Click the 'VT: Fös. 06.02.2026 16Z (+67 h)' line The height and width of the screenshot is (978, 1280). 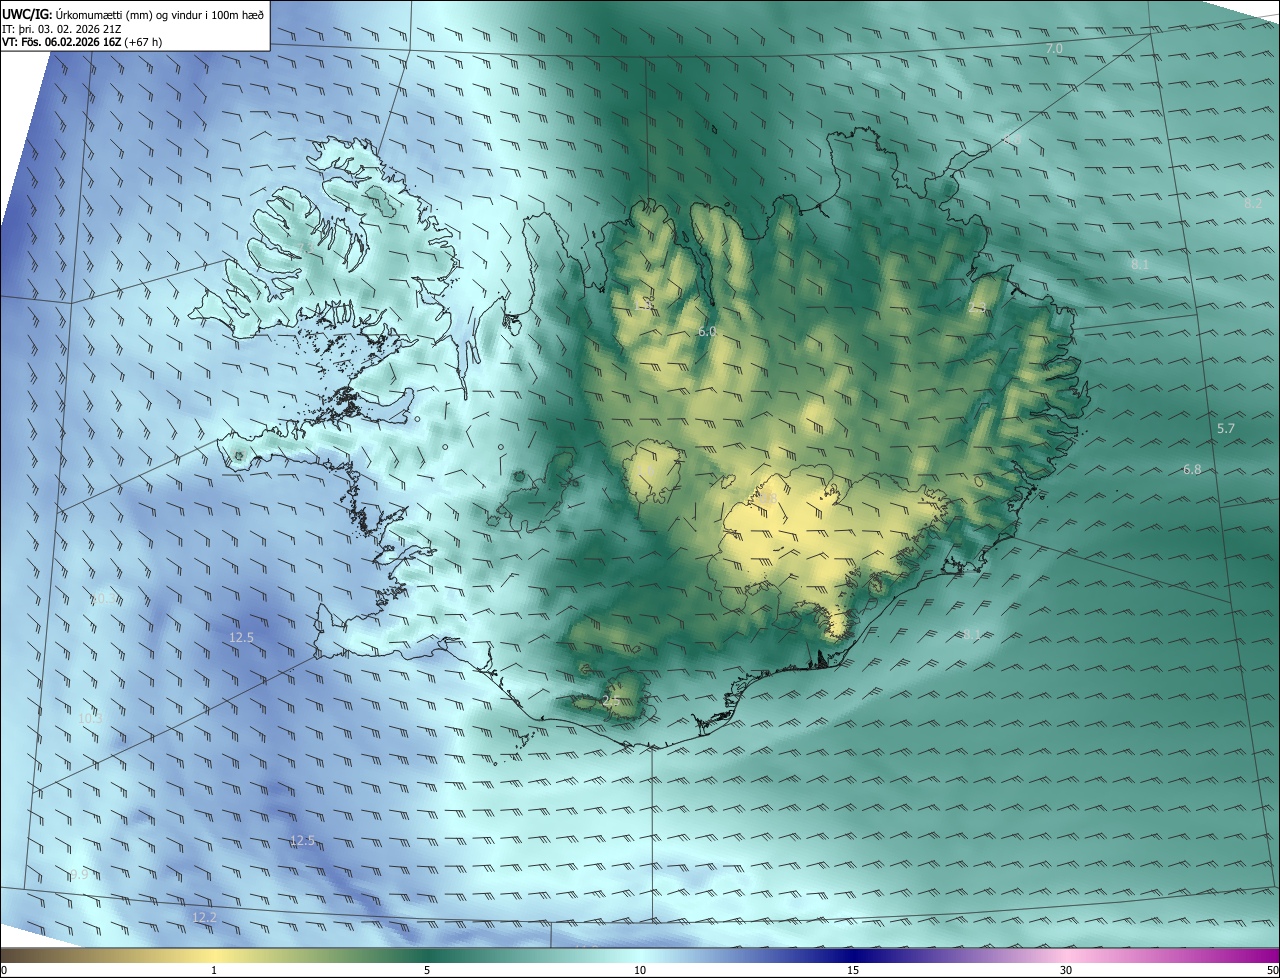point(82,43)
